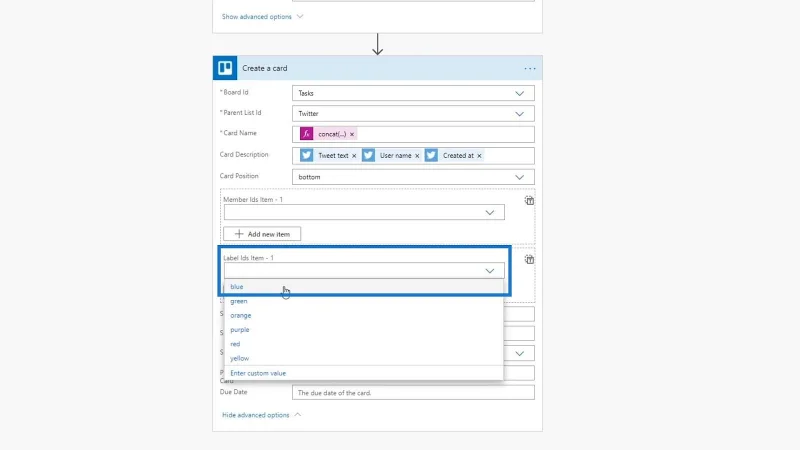Click Show advanced options link
The height and width of the screenshot is (450, 800).
tap(262, 17)
